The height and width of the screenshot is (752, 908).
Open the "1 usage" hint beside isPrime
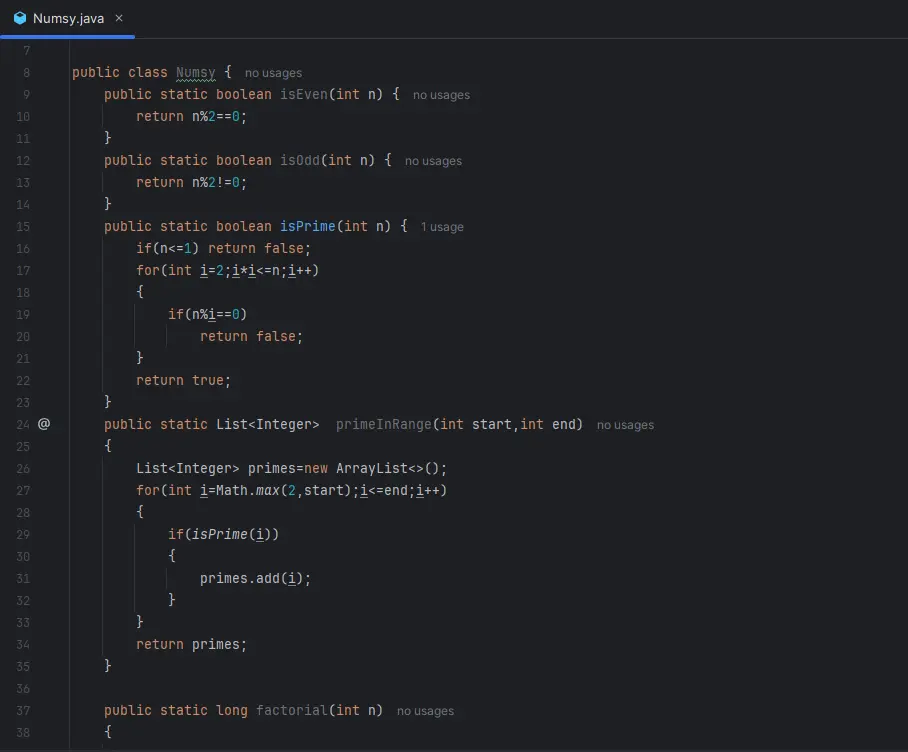442,227
